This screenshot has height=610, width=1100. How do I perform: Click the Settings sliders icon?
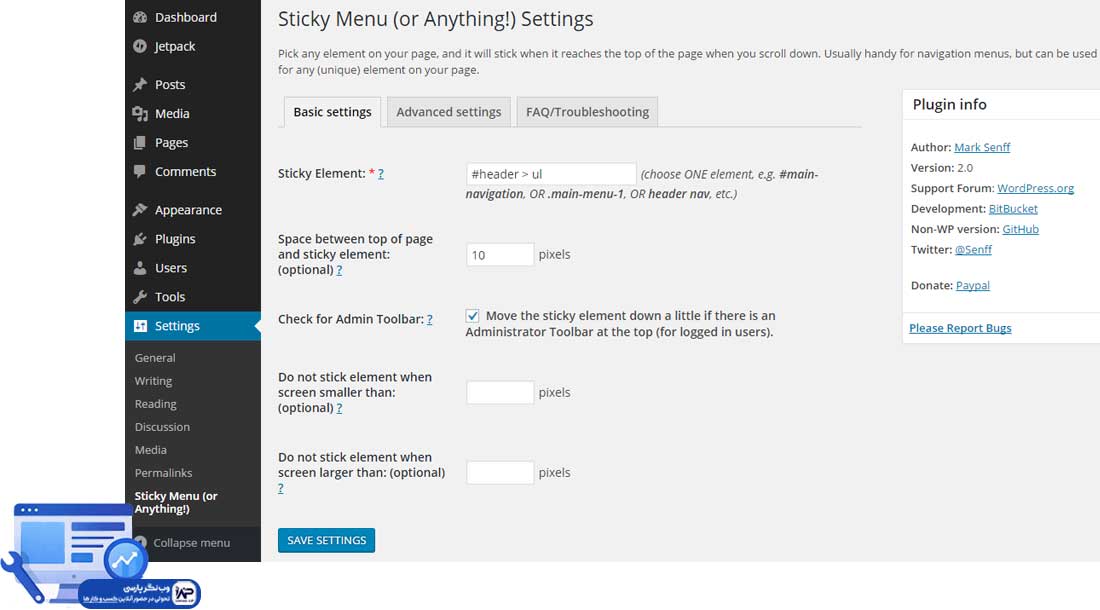[x=140, y=326]
